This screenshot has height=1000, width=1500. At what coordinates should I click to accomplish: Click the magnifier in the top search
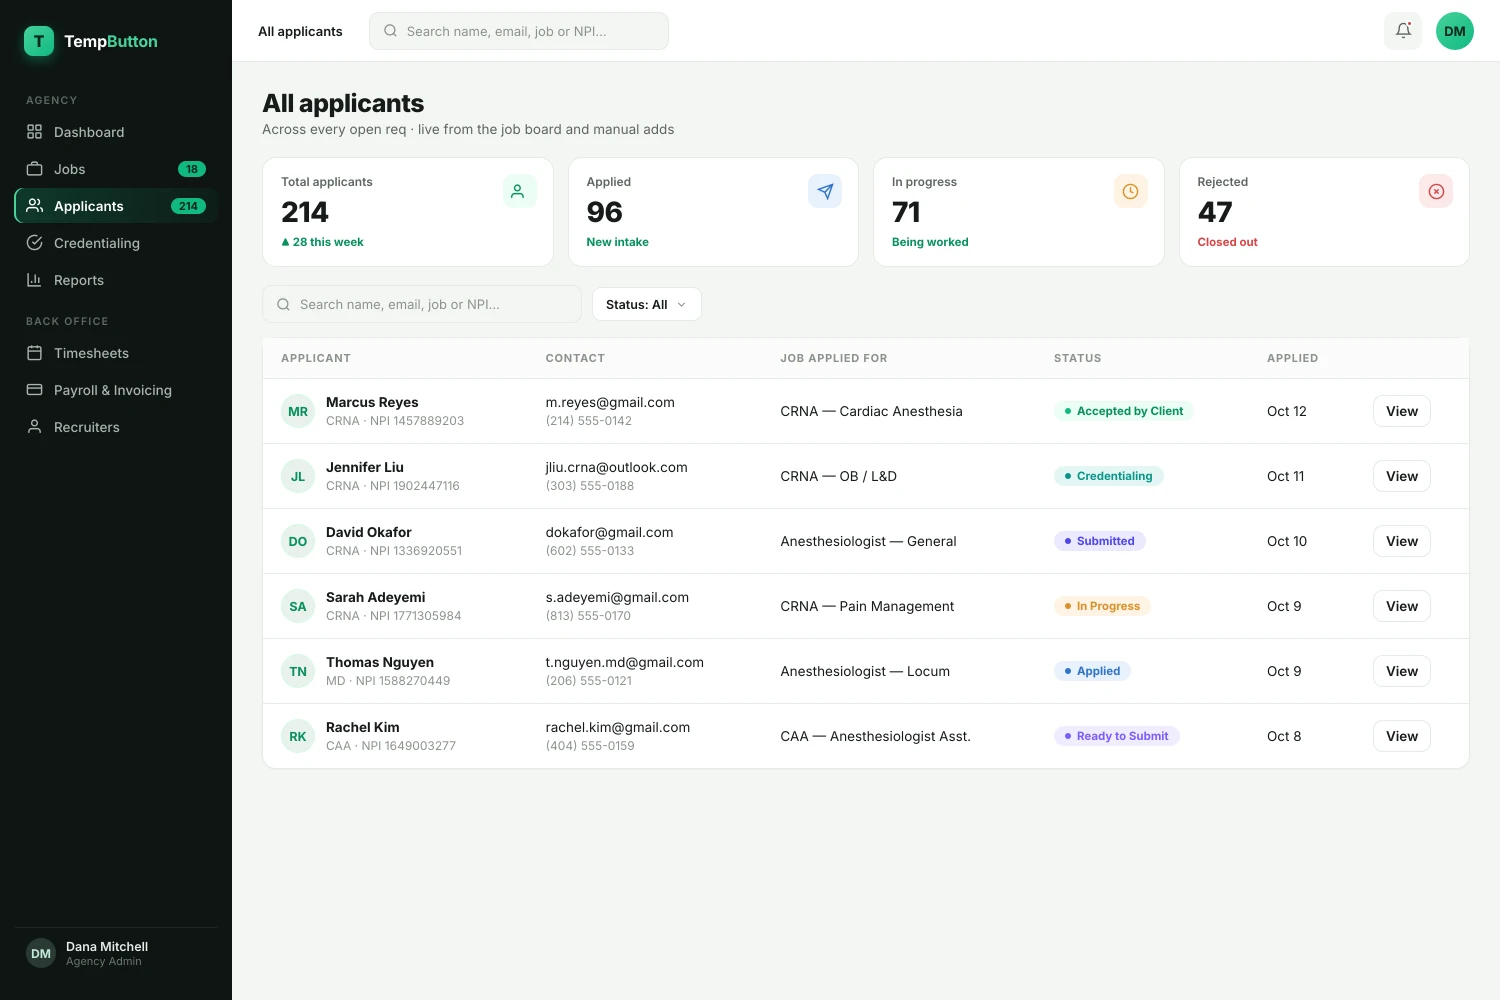pos(390,31)
